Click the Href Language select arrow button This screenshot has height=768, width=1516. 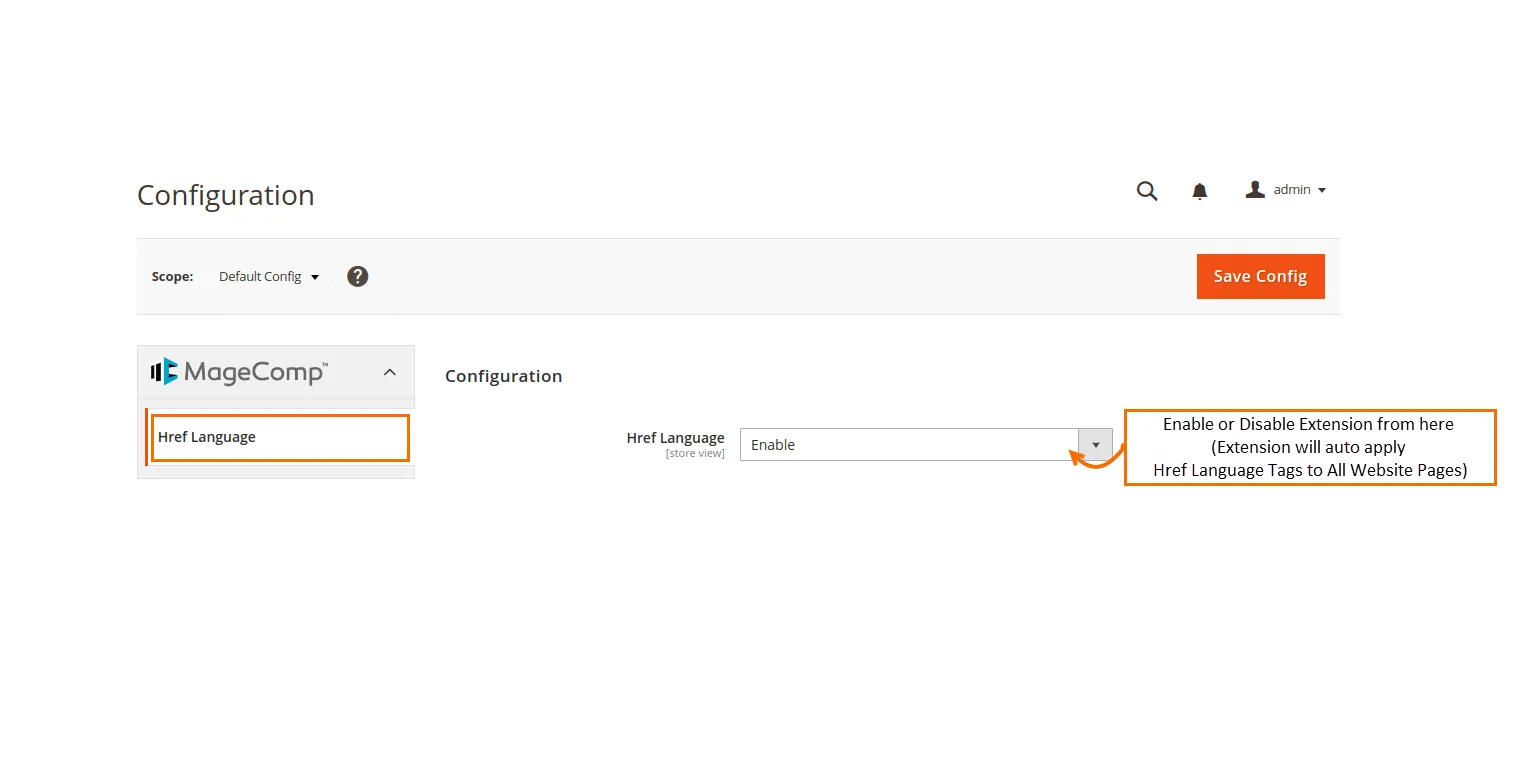[x=1095, y=445]
